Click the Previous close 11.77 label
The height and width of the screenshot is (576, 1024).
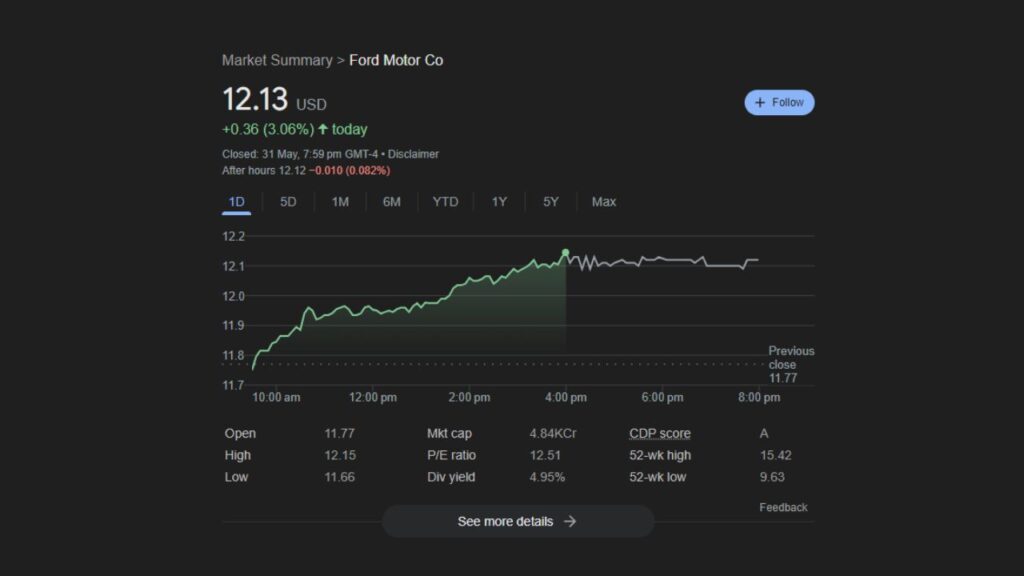791,364
